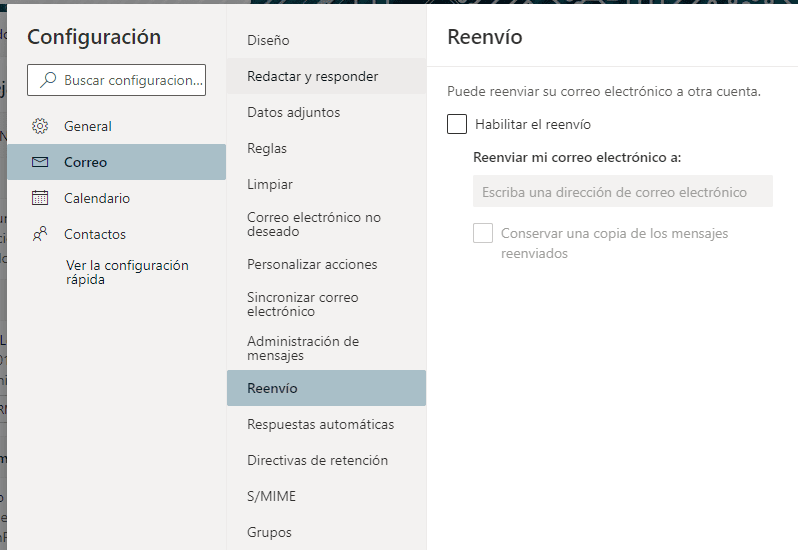
Task: Go to S/MIME settings
Action: [271, 496]
